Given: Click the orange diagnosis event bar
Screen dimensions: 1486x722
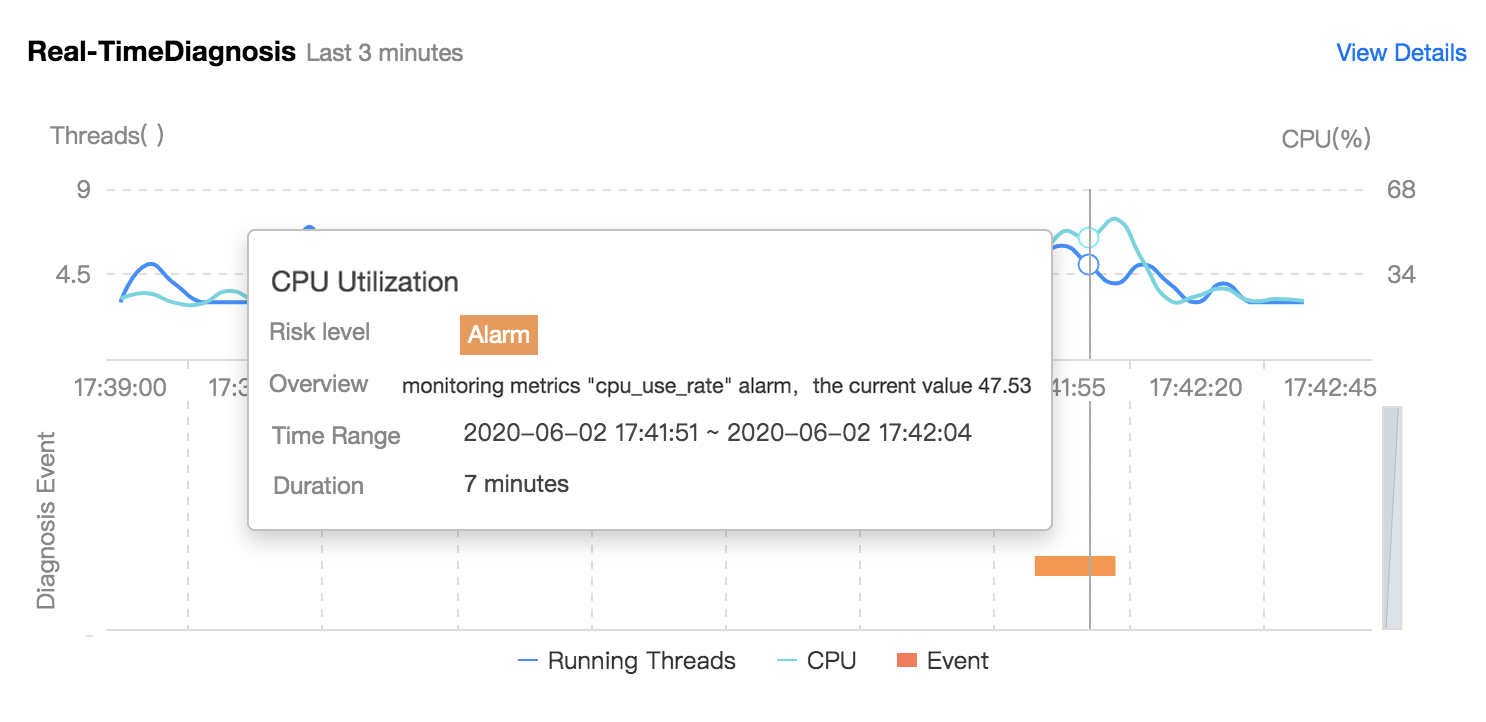Looking at the screenshot, I should (x=1075, y=566).
